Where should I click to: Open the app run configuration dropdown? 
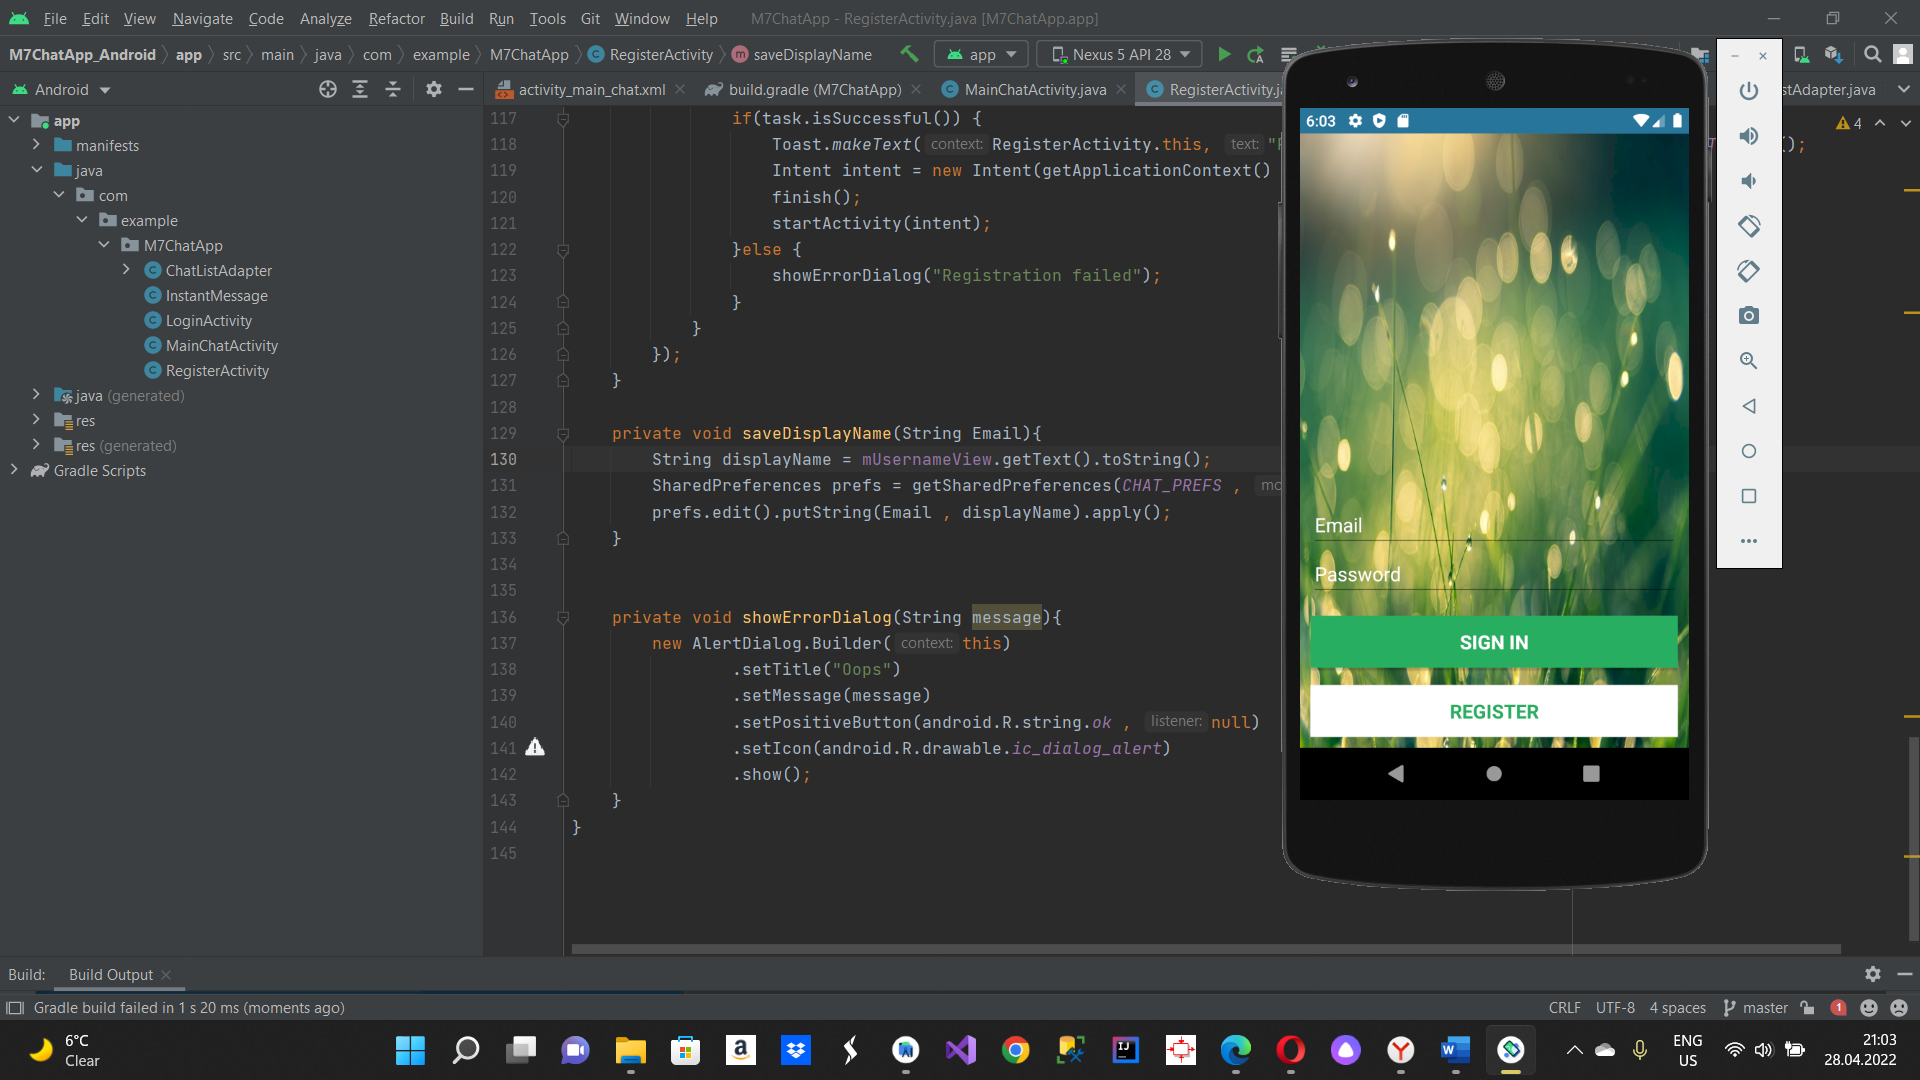[981, 54]
